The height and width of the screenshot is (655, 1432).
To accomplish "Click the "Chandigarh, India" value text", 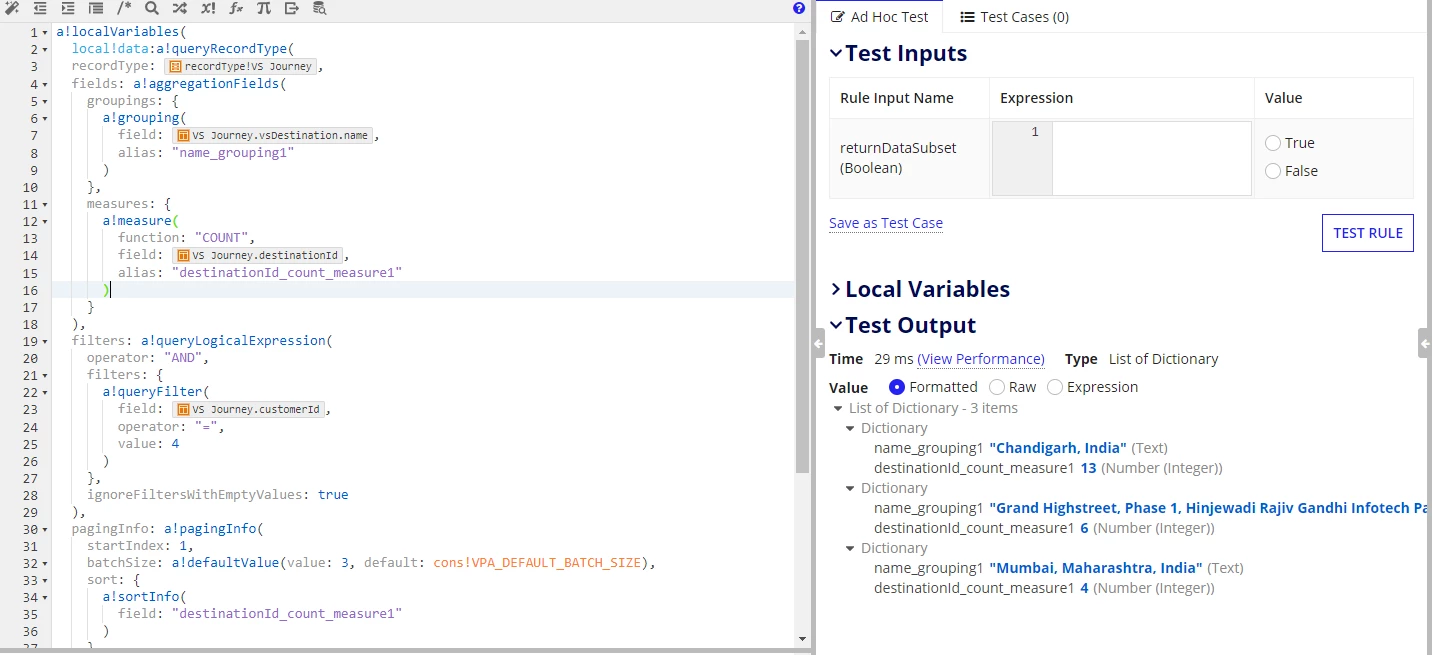I will click(x=1058, y=448).
